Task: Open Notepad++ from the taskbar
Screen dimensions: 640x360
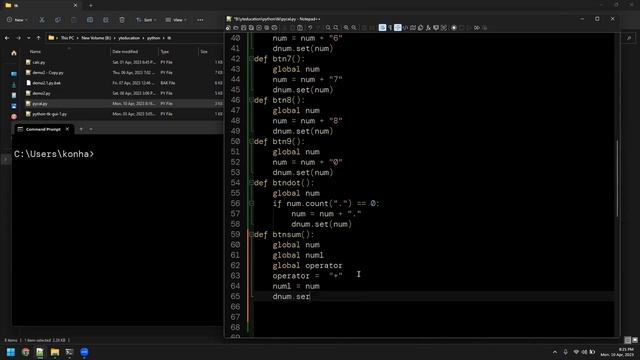Action: pyautogui.click(x=40, y=352)
